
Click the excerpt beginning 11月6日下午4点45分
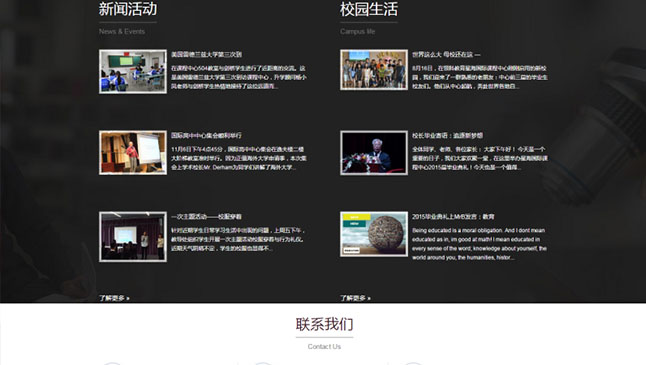click(x=239, y=158)
